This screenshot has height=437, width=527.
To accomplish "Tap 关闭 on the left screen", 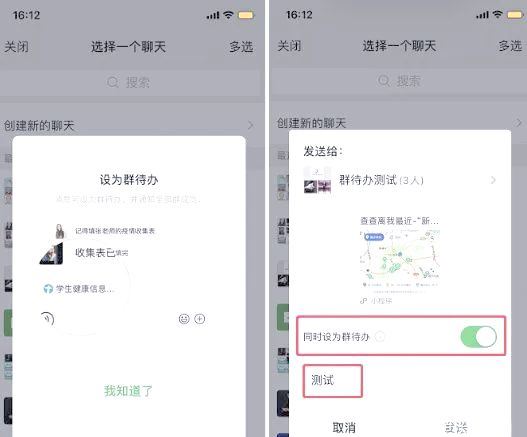I will (x=16, y=47).
